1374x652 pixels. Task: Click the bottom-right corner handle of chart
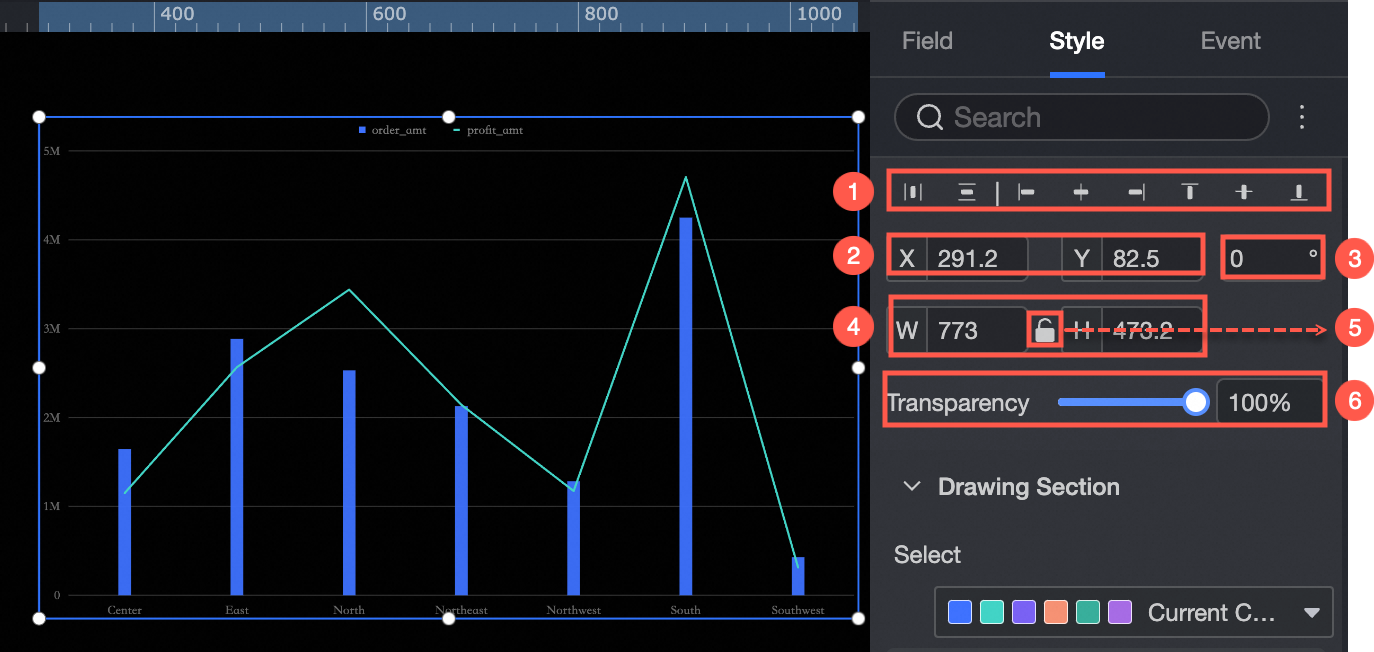pos(858,619)
